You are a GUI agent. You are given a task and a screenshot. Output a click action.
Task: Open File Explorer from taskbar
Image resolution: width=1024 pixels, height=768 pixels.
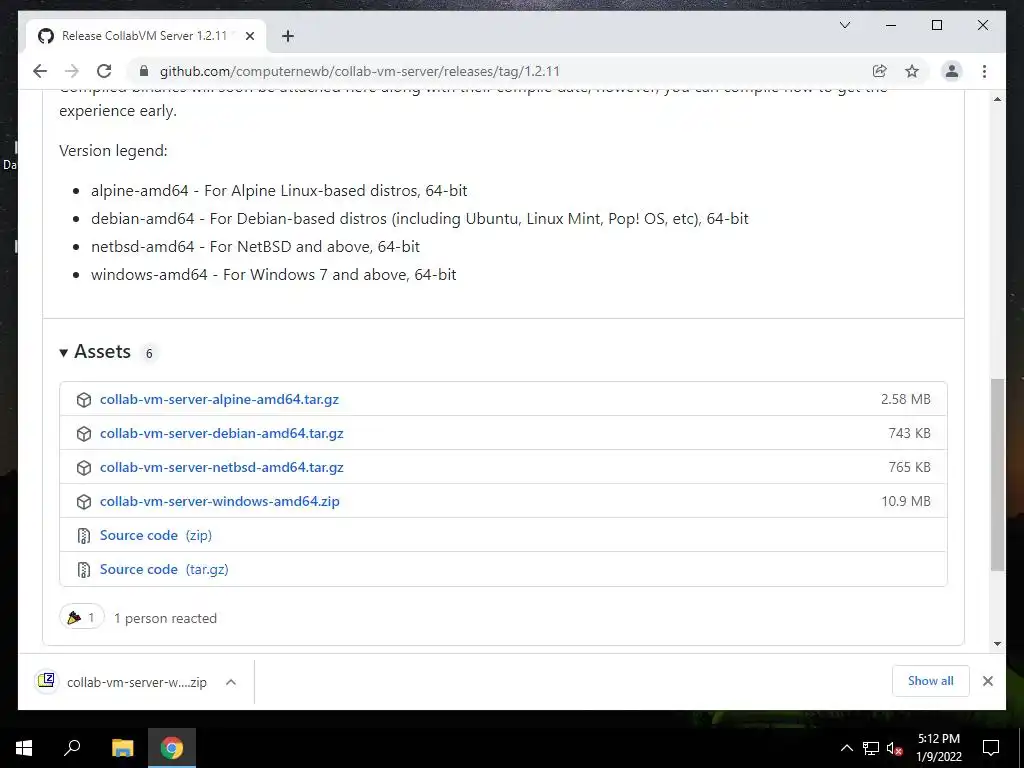122,748
